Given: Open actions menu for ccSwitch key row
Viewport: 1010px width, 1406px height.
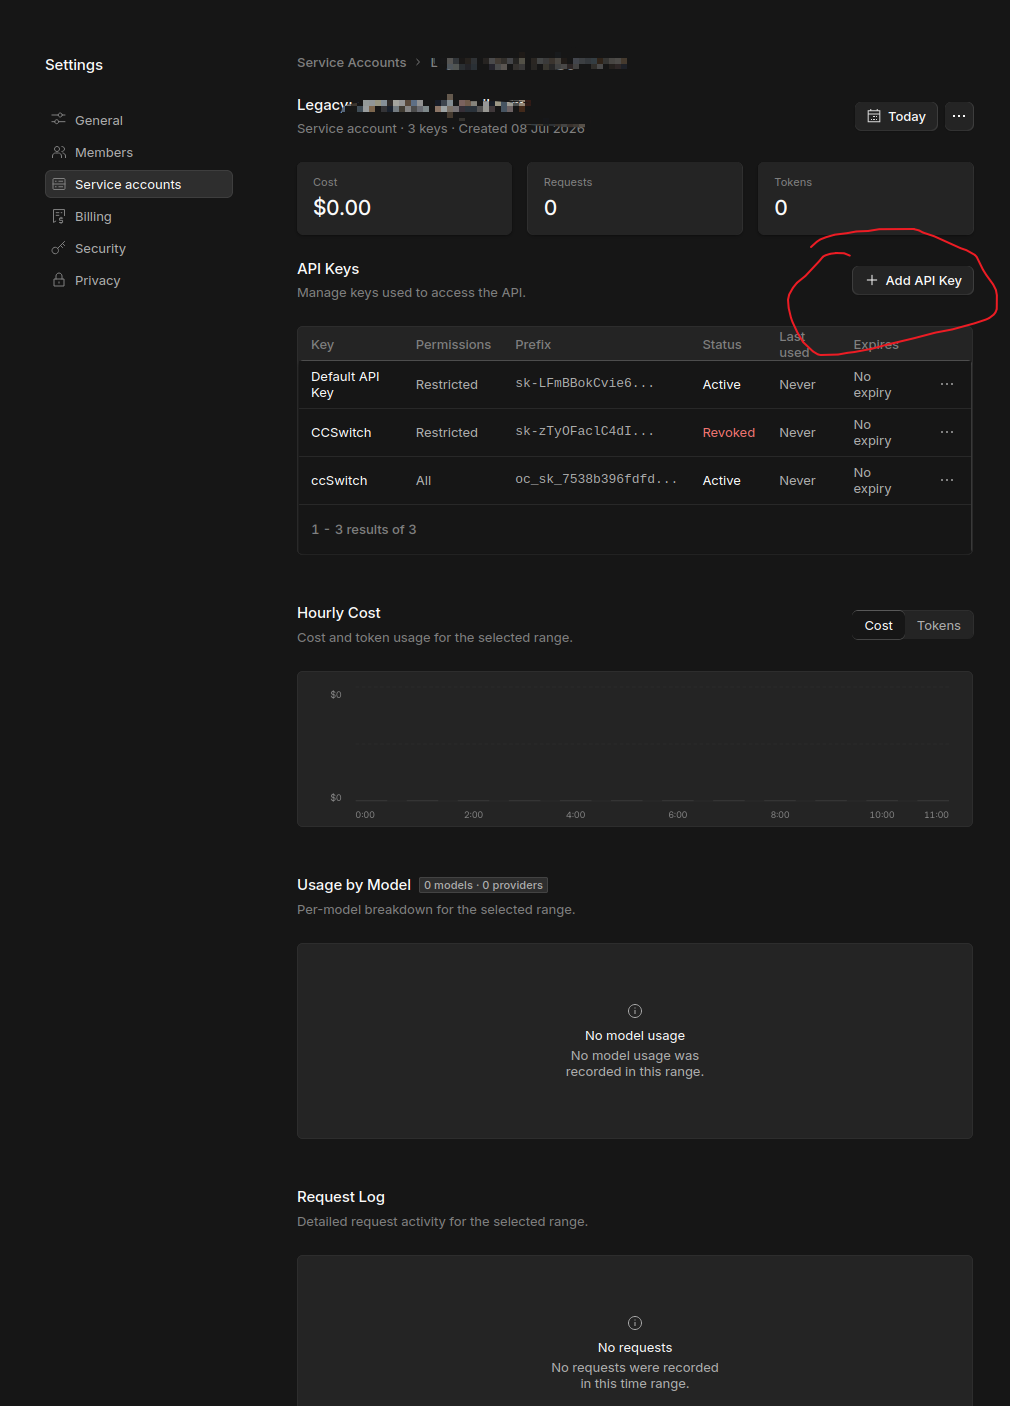Looking at the screenshot, I should (x=947, y=480).
